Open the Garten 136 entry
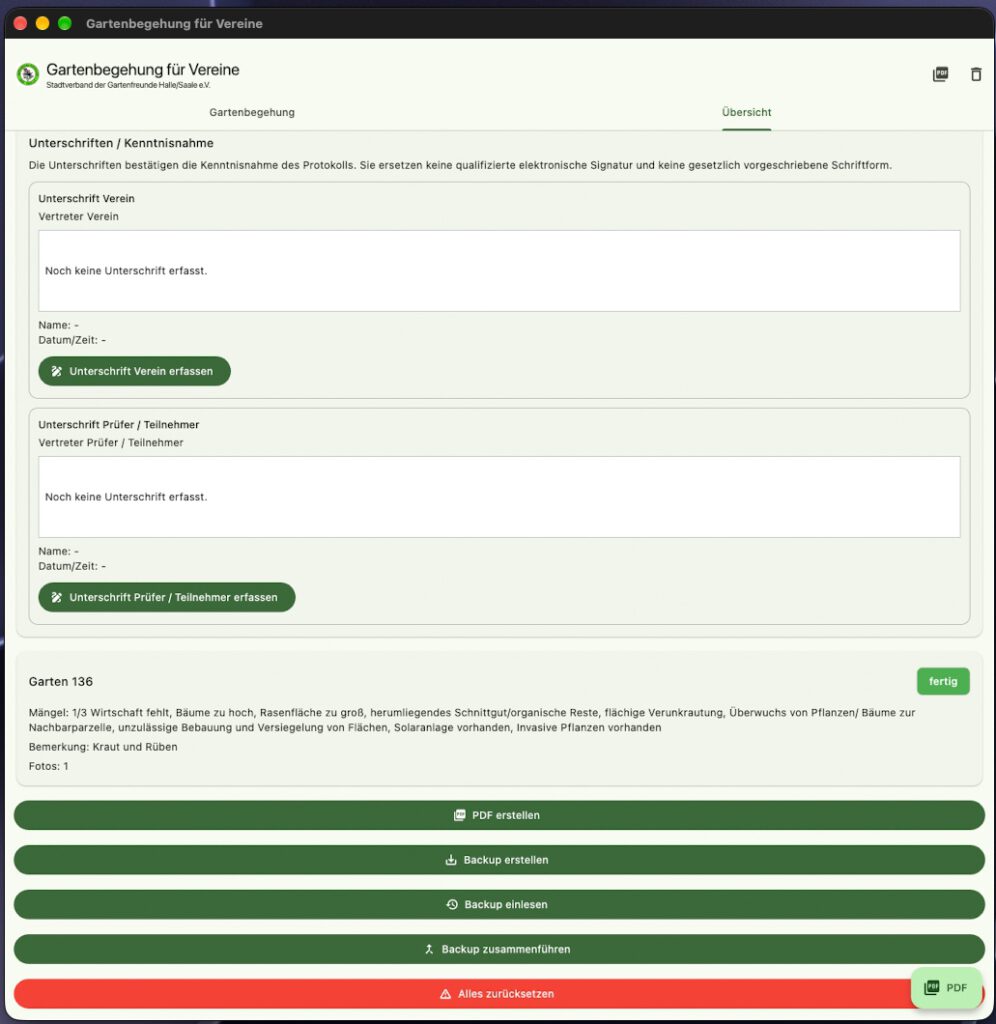The height and width of the screenshot is (1024, 996). click(499, 718)
